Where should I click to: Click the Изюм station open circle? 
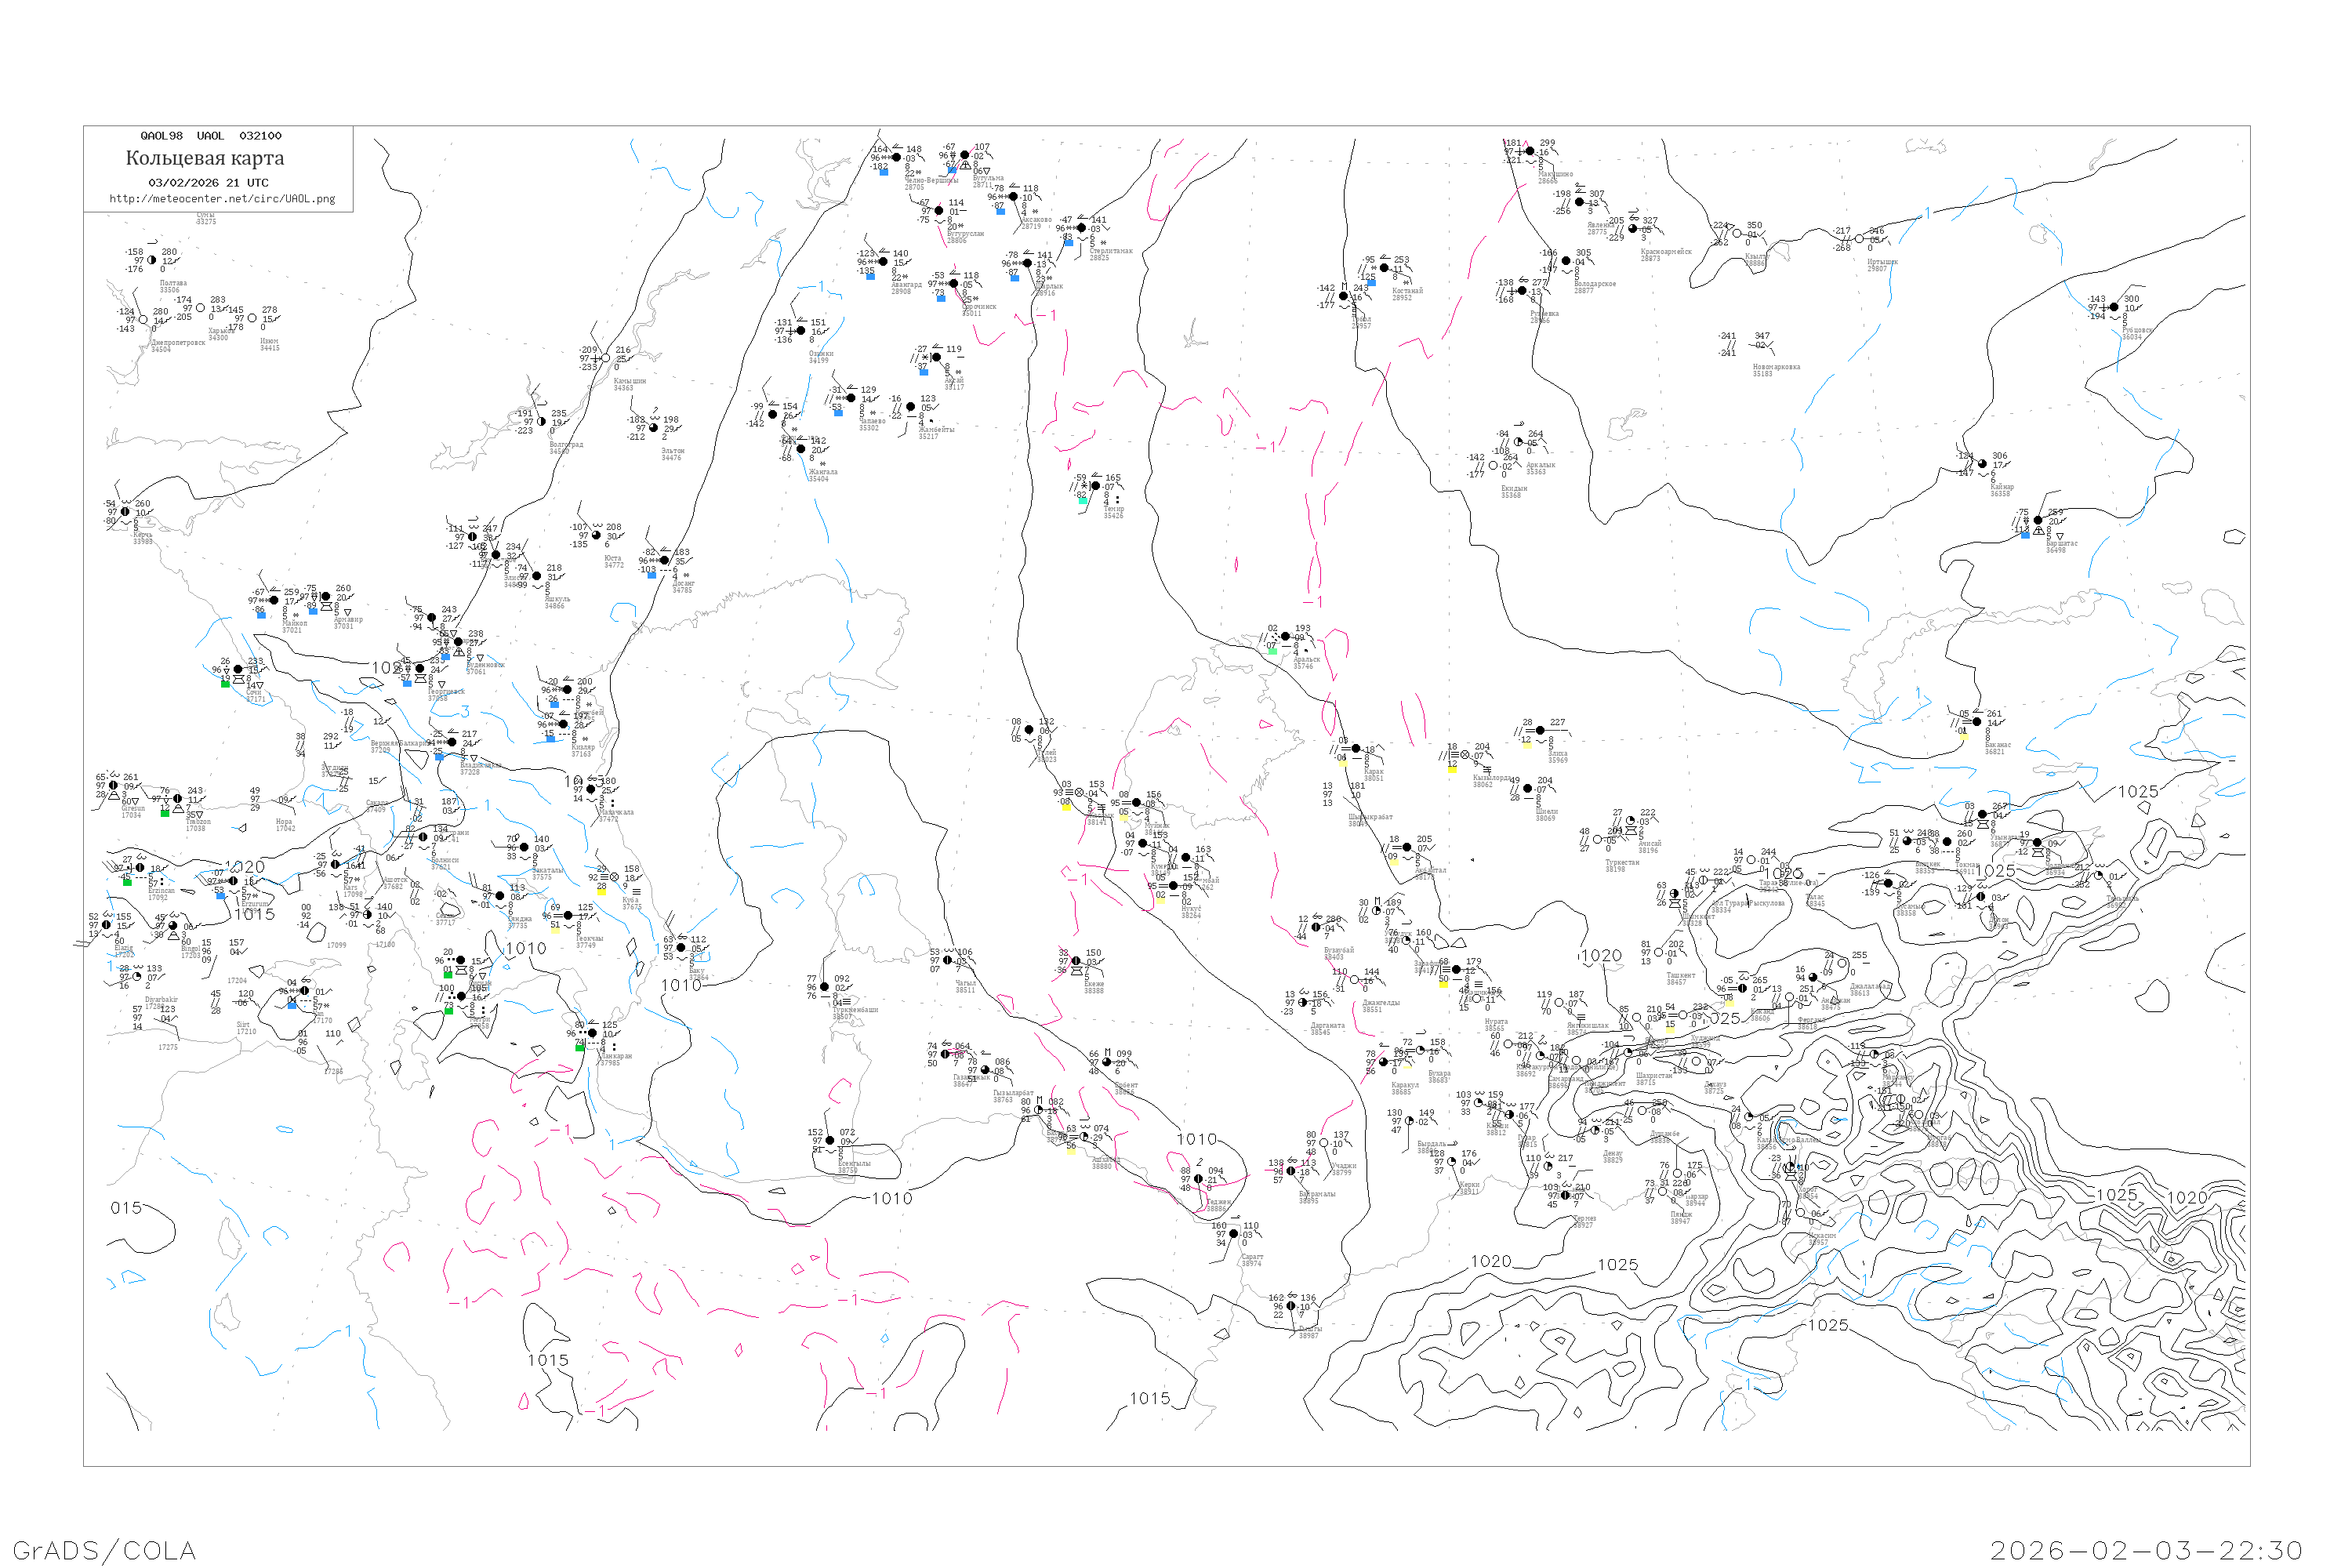coord(252,319)
